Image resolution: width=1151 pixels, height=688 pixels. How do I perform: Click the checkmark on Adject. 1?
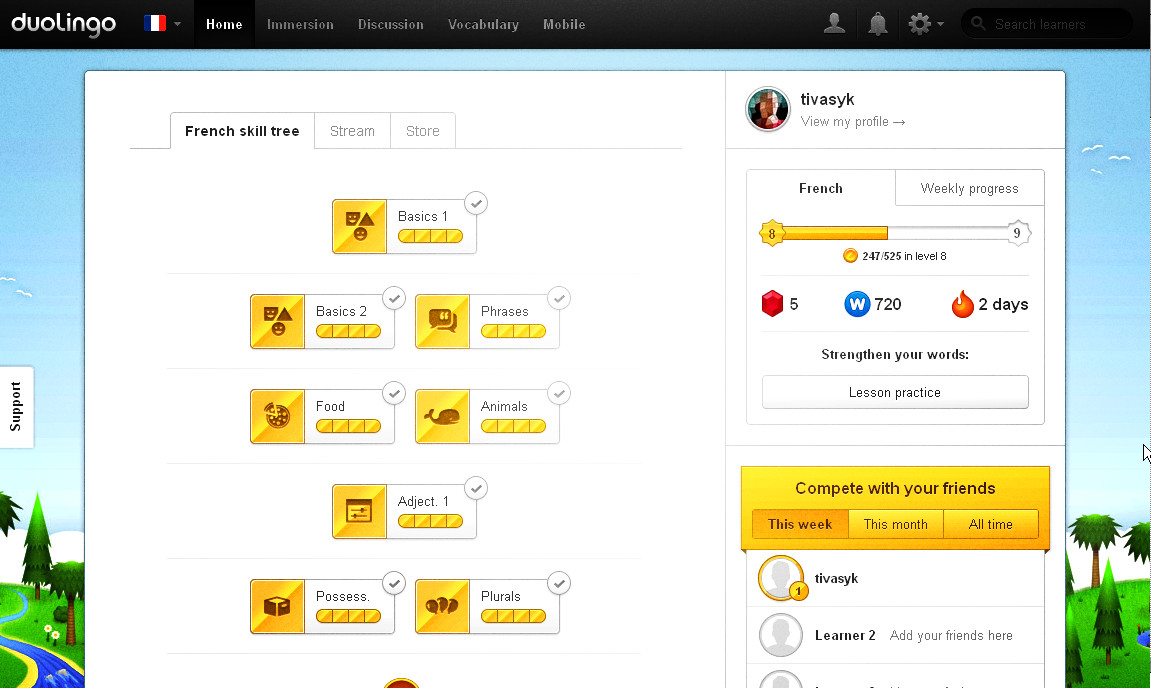click(x=476, y=488)
